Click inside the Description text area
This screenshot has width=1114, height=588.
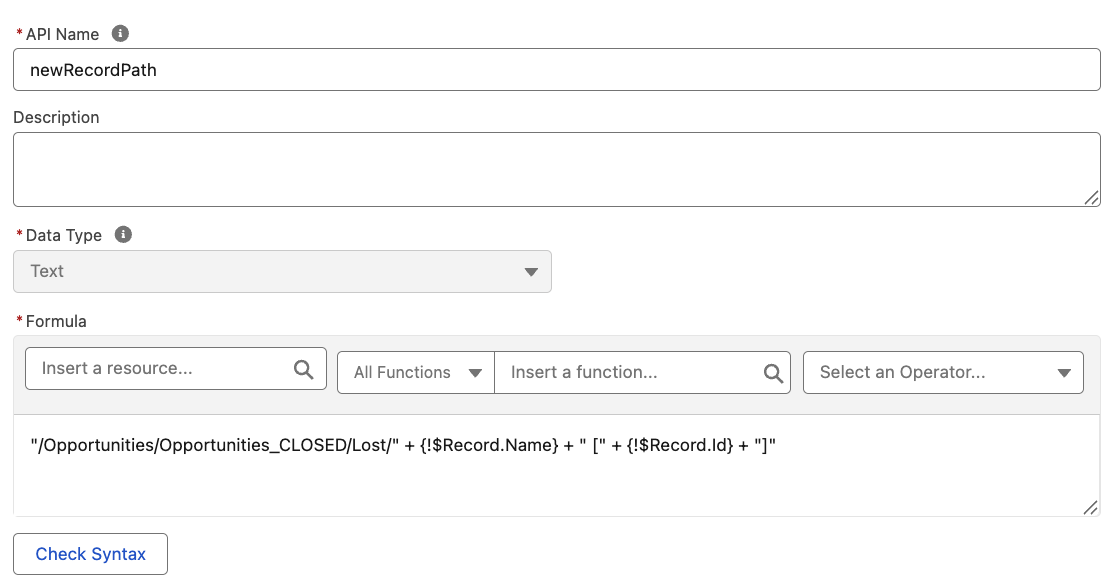[556, 169]
